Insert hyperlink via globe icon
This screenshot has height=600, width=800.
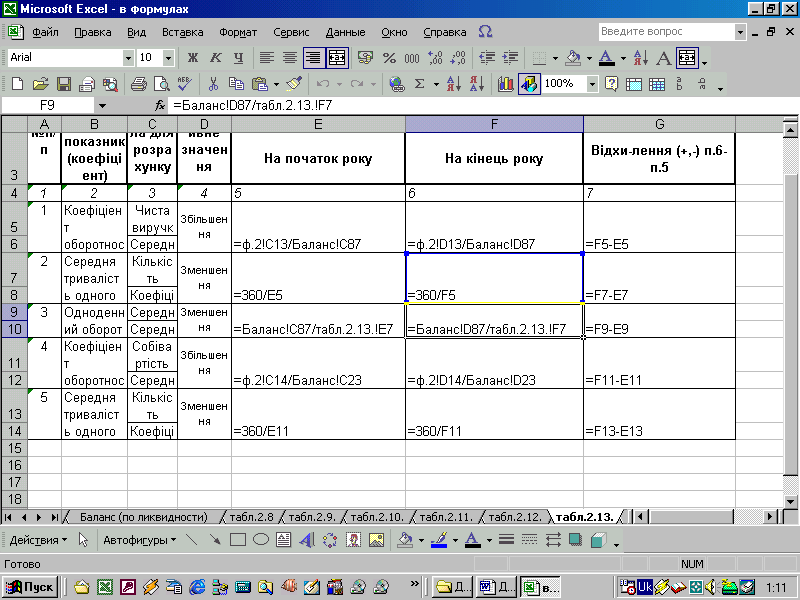click(x=396, y=84)
